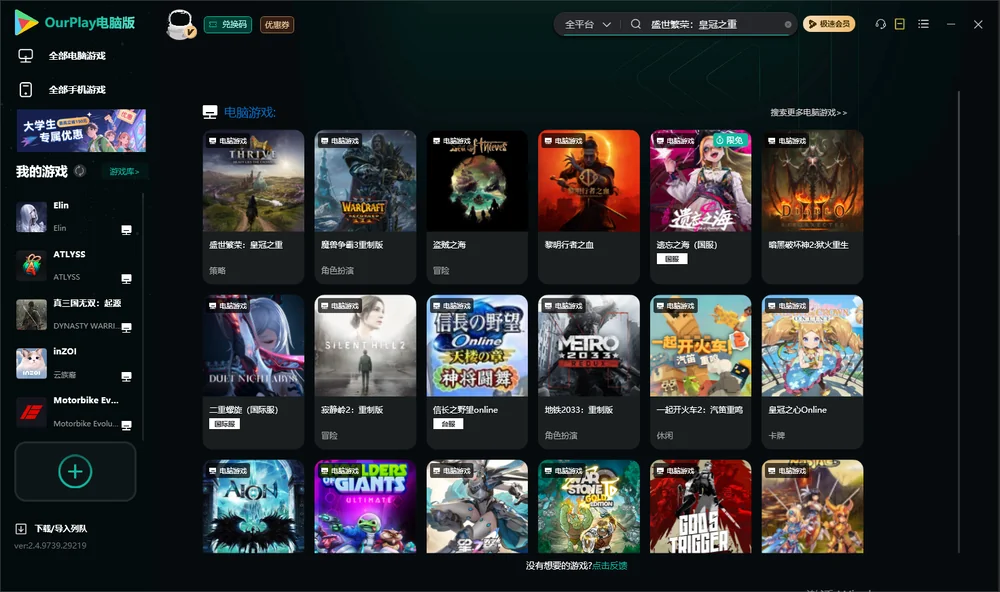Click the 限免 badge on 遗忘之海

(730, 140)
